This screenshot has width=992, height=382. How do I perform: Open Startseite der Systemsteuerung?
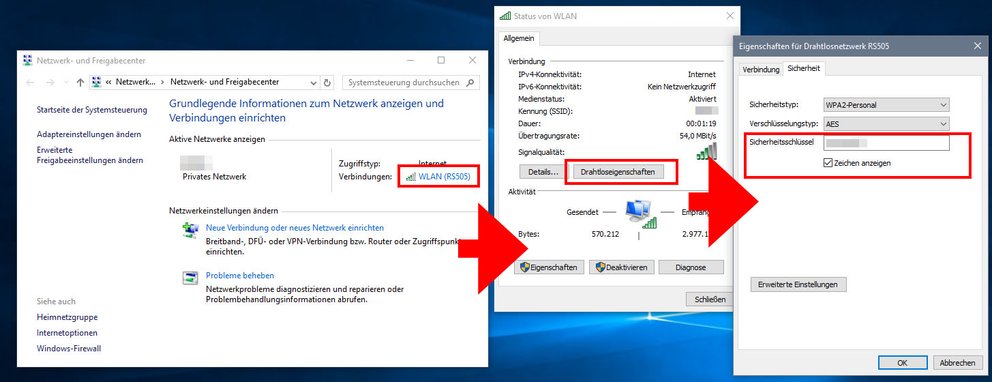[x=92, y=110]
